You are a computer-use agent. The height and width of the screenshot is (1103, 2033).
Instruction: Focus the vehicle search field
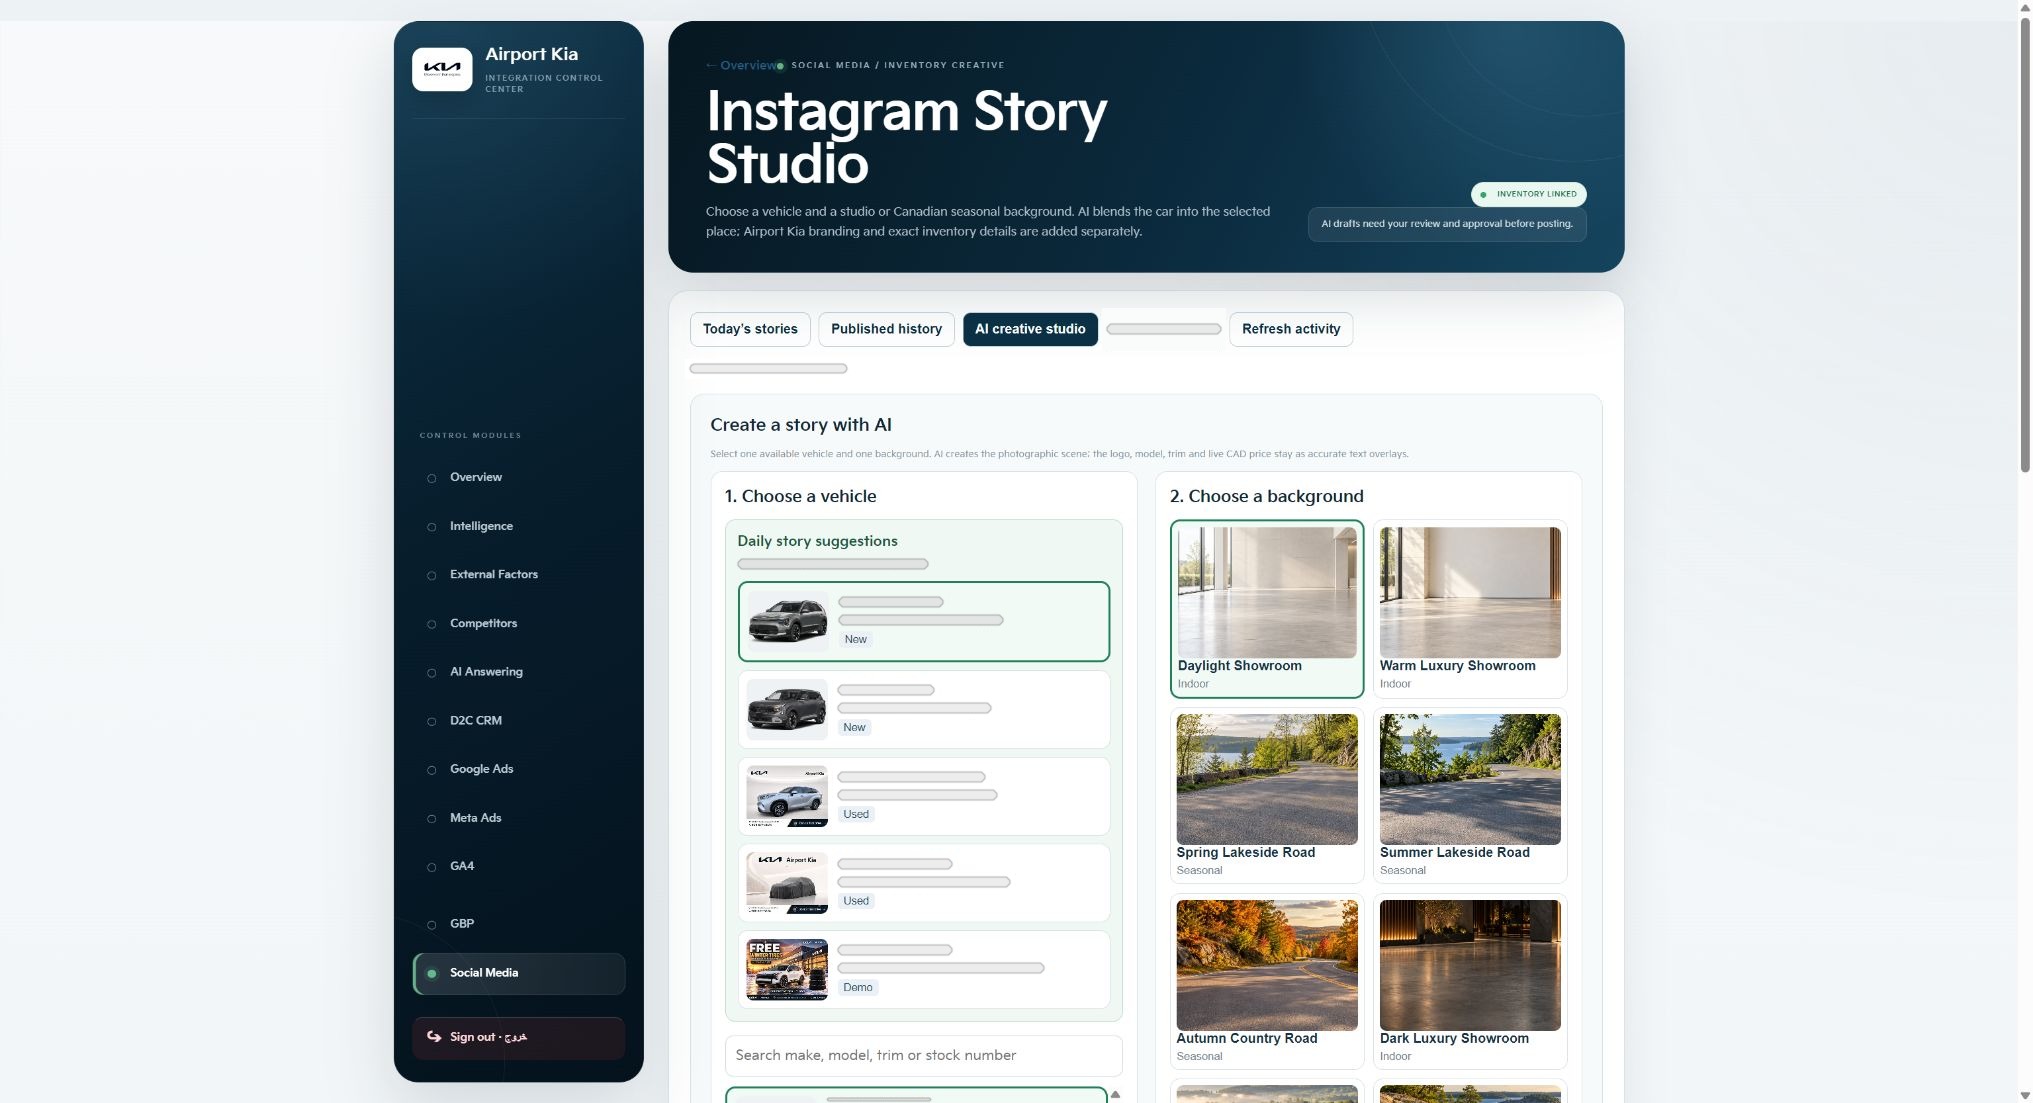[x=924, y=1056]
